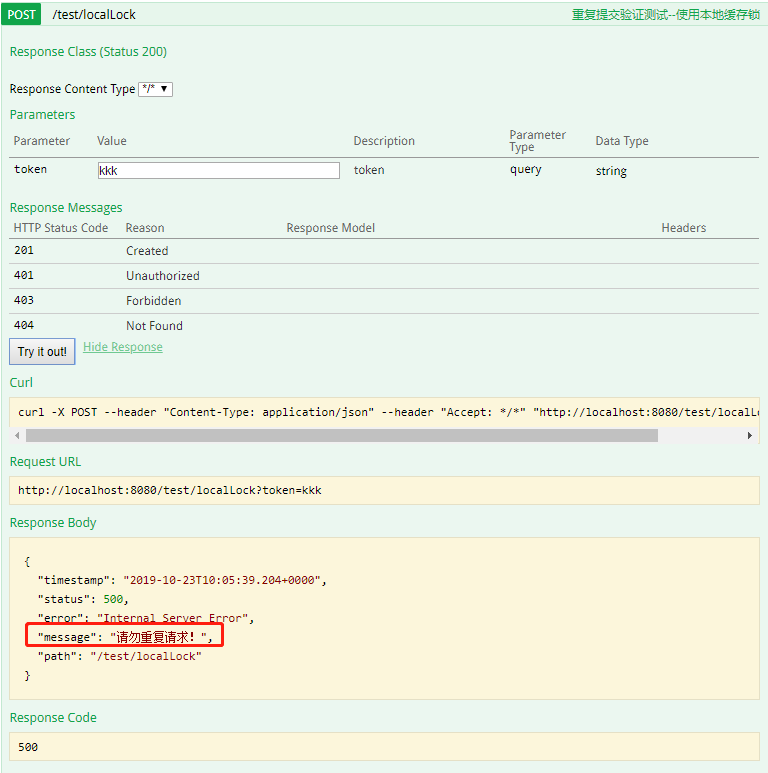
Task: Click the "path": "/test/localLock" line
Action: [x=120, y=657]
